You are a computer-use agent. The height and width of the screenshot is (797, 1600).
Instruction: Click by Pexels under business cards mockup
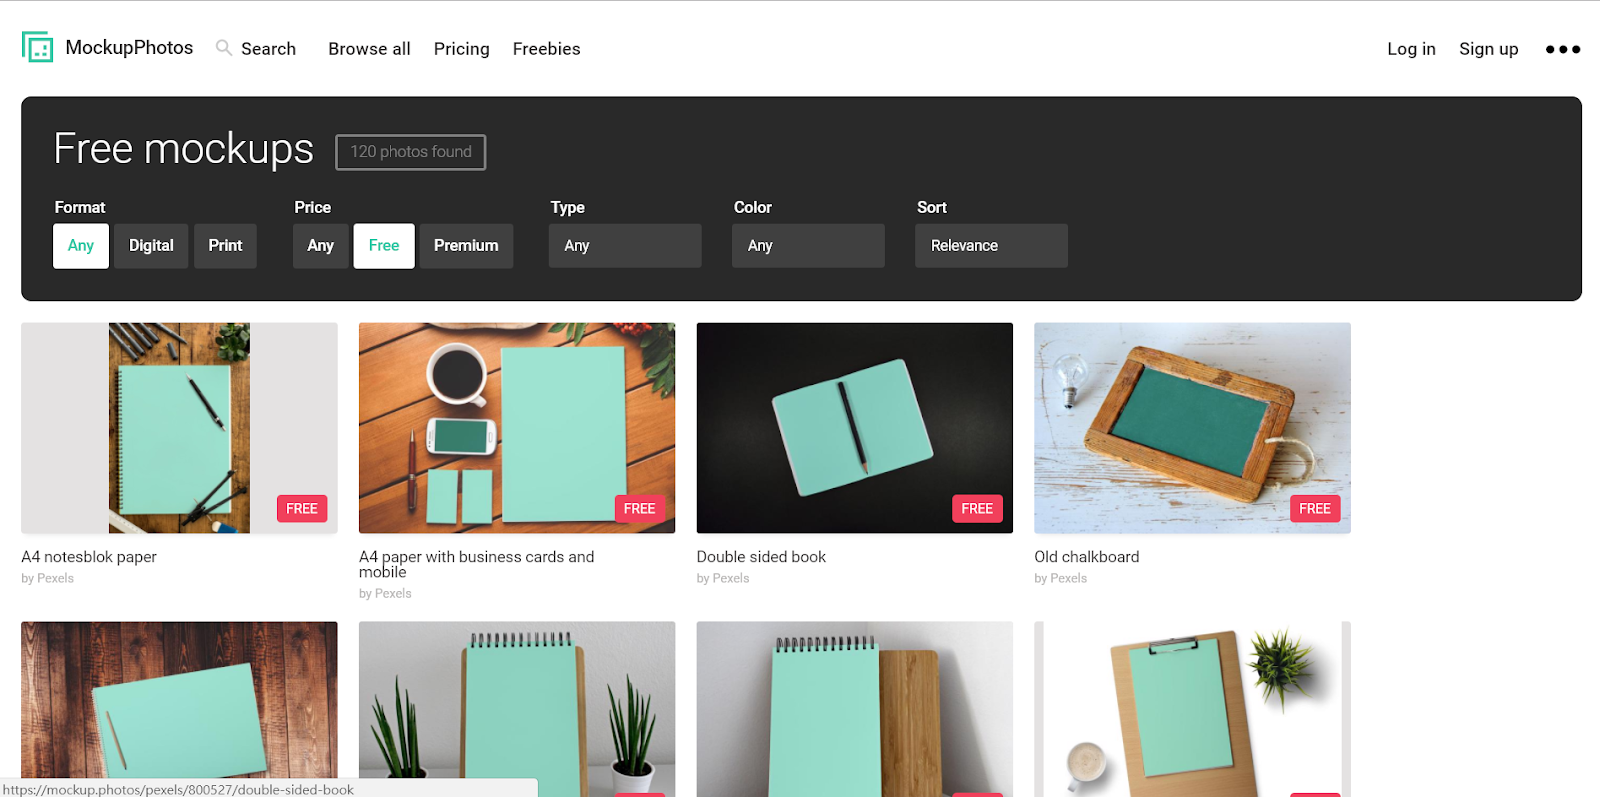pos(385,594)
